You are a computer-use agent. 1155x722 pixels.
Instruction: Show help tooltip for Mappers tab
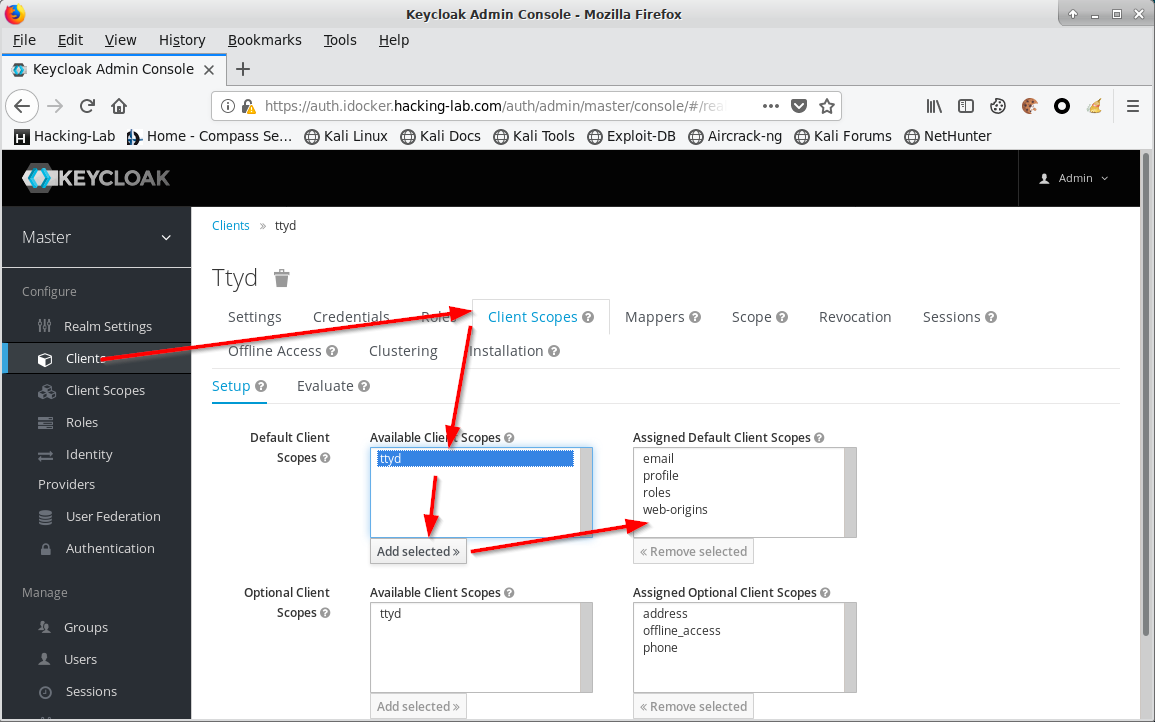point(695,317)
